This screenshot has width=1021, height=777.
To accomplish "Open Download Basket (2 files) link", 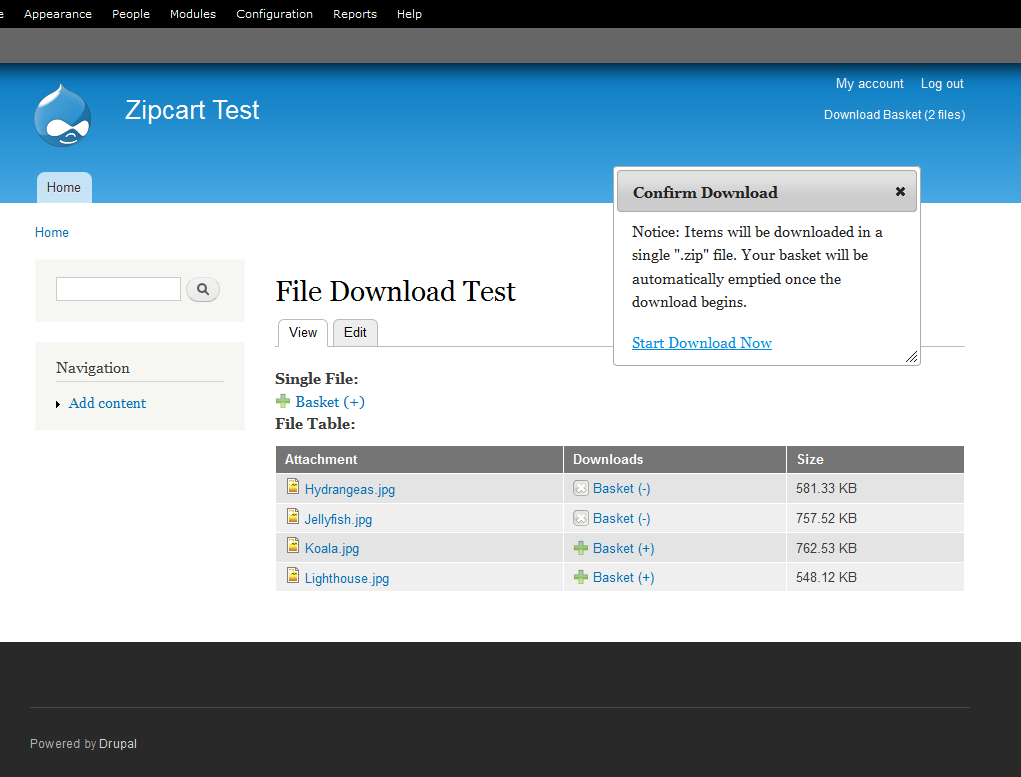I will 894,115.
